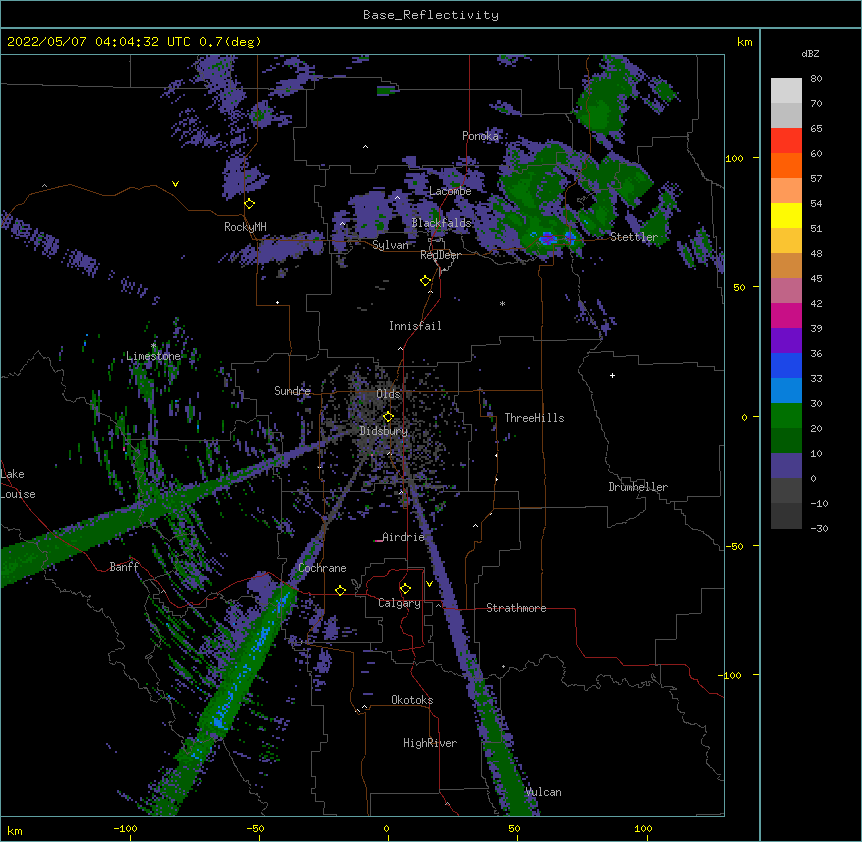Click the asterisk marker east of Innisfail
This screenshot has width=862, height=842.
pos(502,303)
